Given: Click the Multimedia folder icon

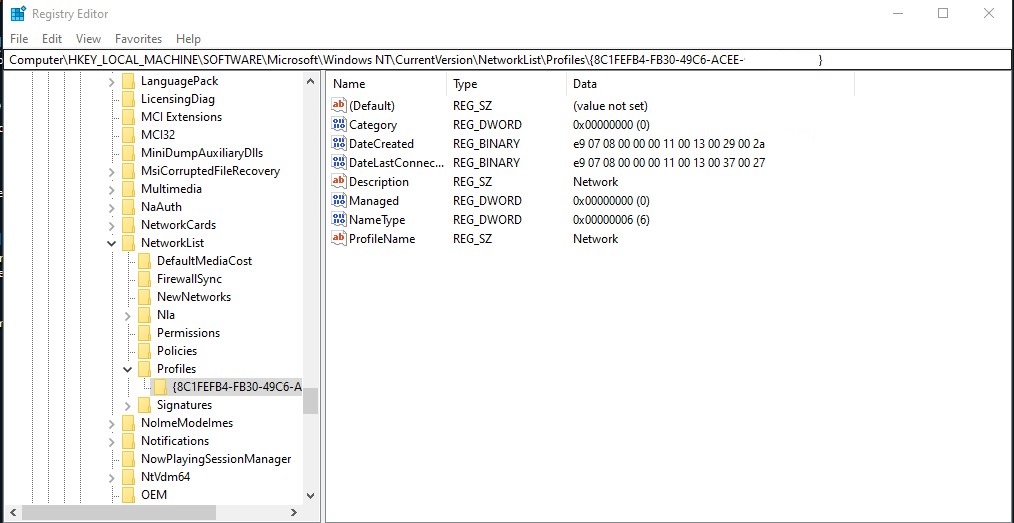Looking at the screenshot, I should point(128,189).
